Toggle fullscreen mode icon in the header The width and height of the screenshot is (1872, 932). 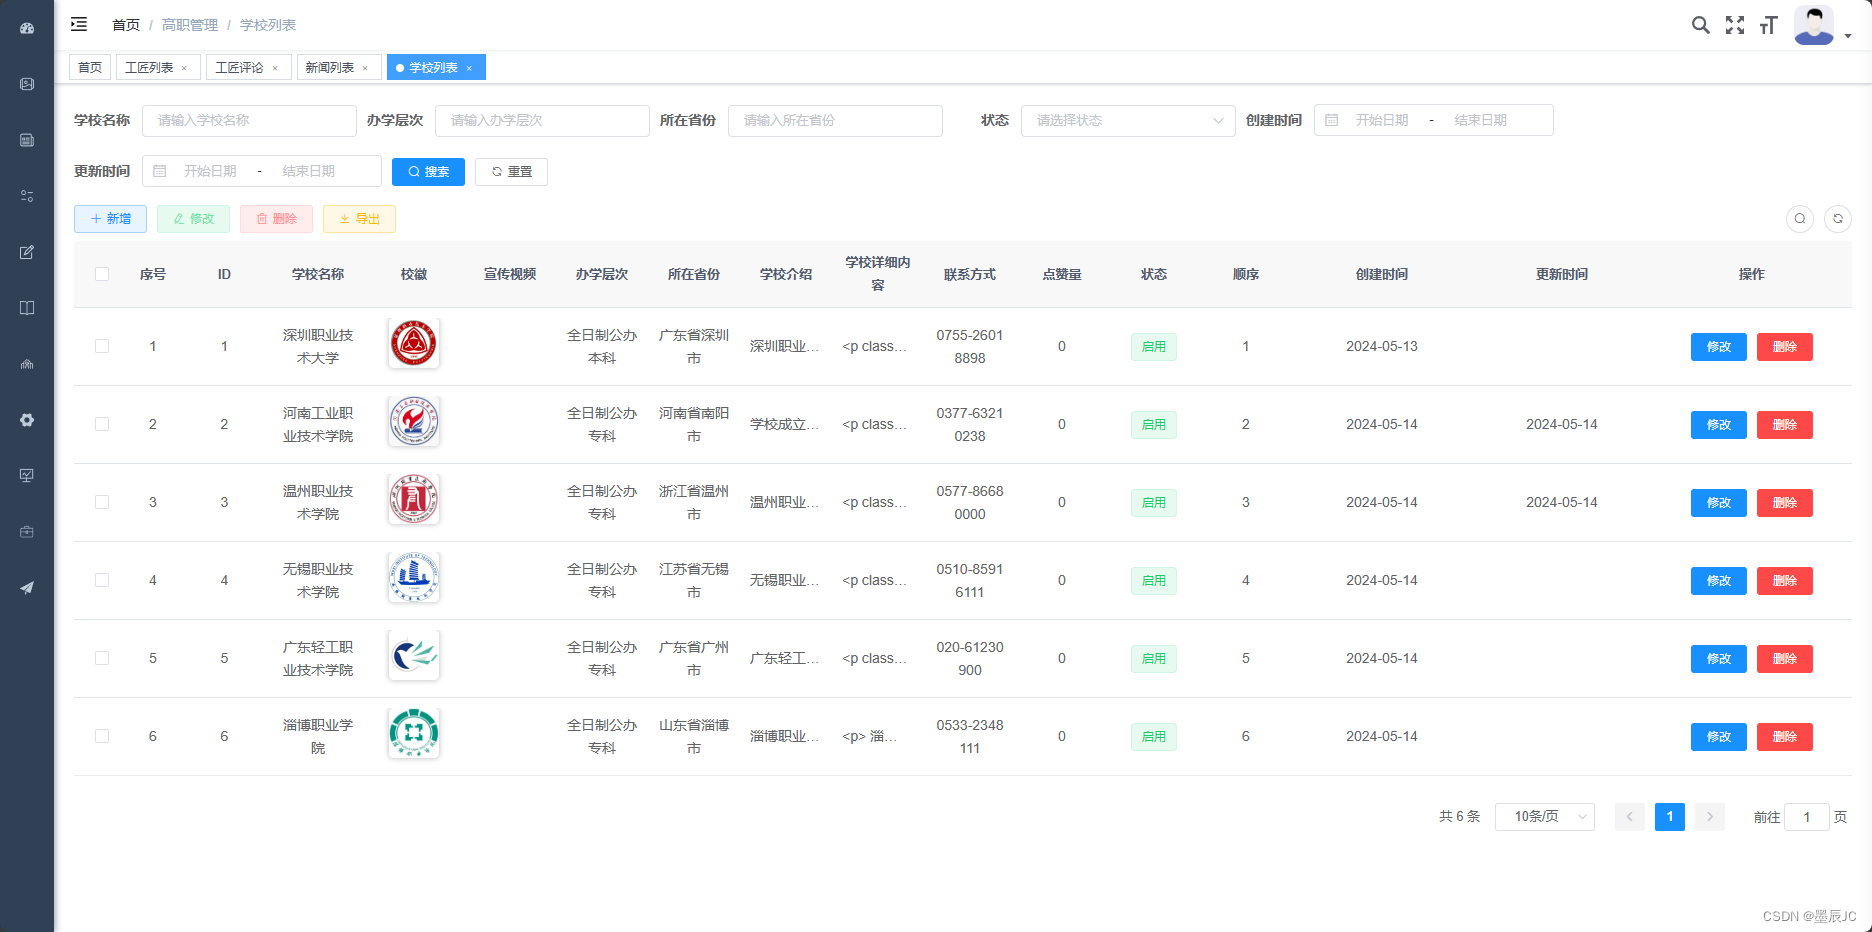pyautogui.click(x=1735, y=25)
